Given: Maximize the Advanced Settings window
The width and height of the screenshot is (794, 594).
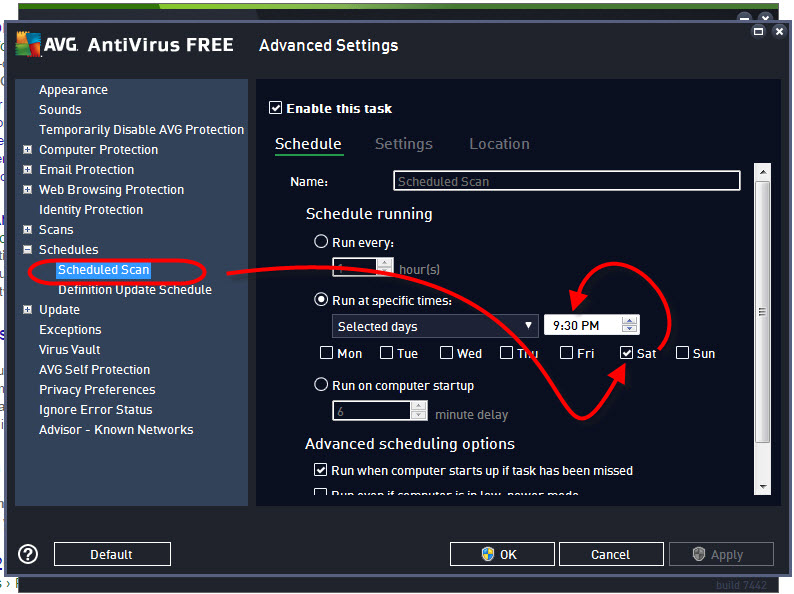Looking at the screenshot, I should [758, 31].
